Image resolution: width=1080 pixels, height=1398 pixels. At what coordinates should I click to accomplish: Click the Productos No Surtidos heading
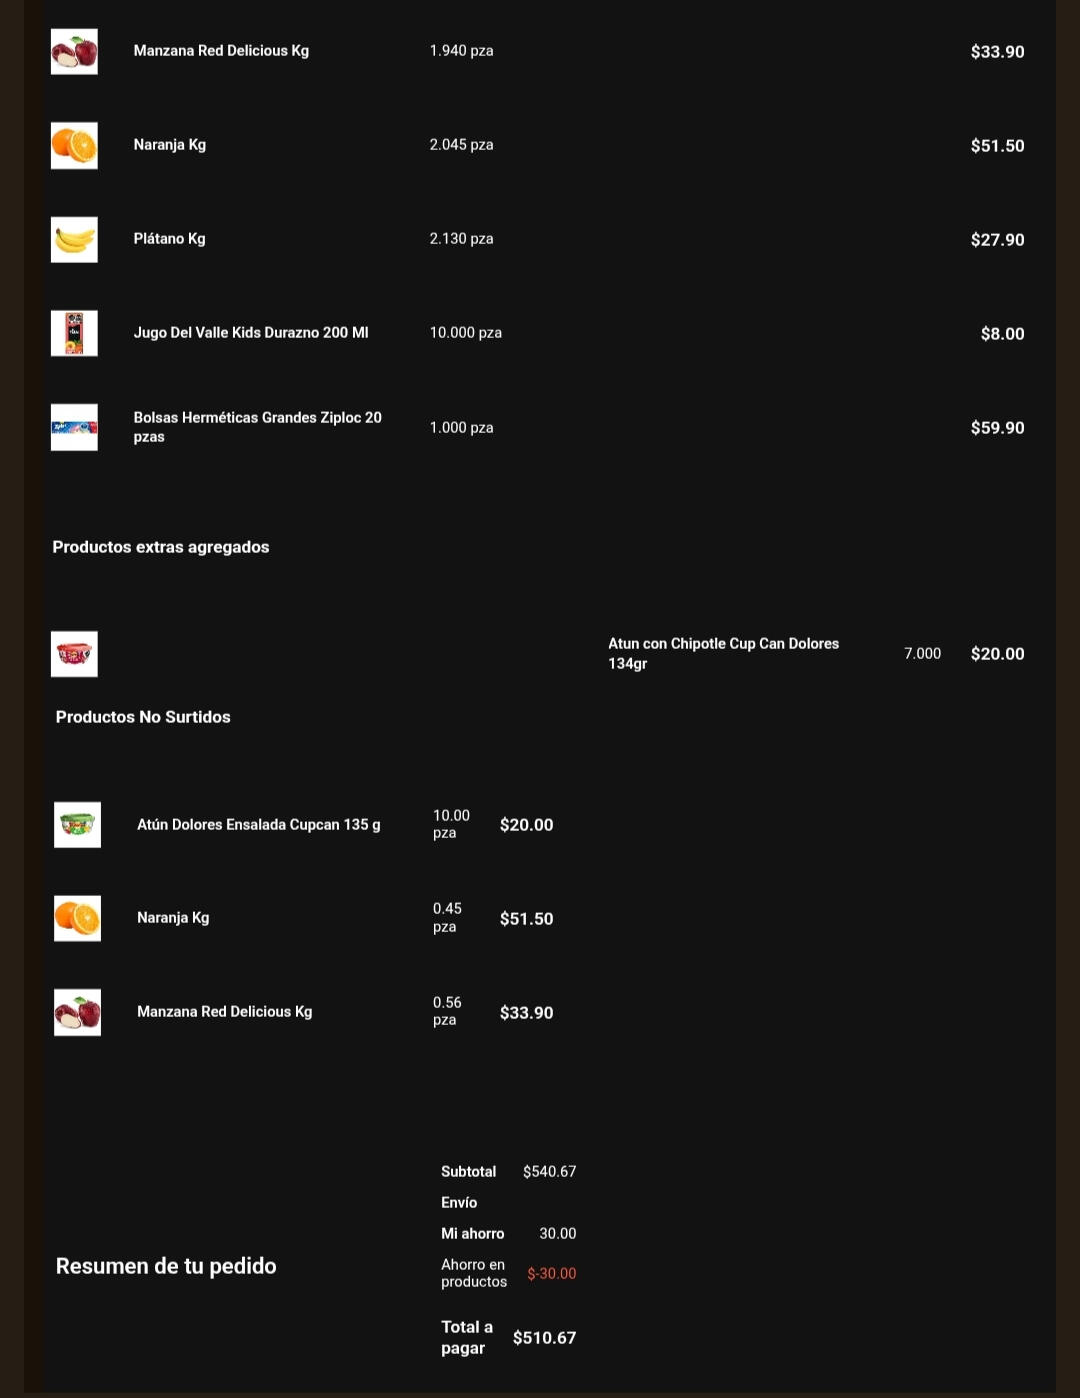pyautogui.click(x=143, y=717)
